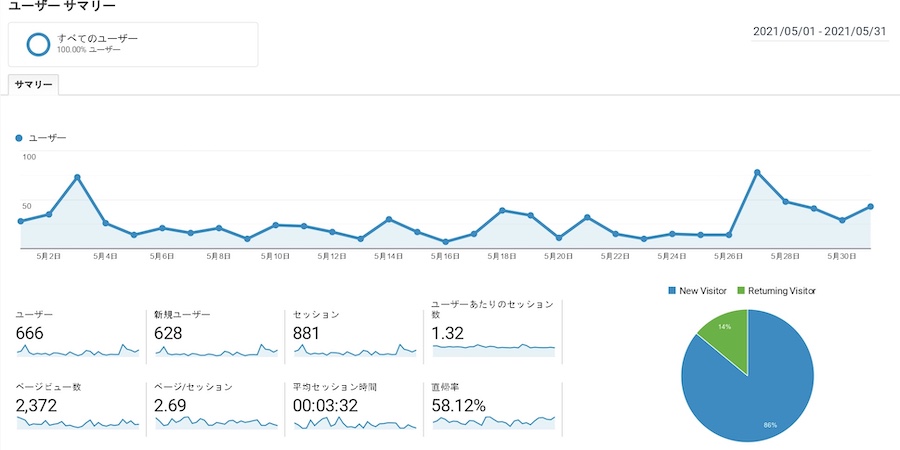
Task: Click the 新規ユーザー sparkline under 628
Action: pyautogui.click(x=216, y=351)
